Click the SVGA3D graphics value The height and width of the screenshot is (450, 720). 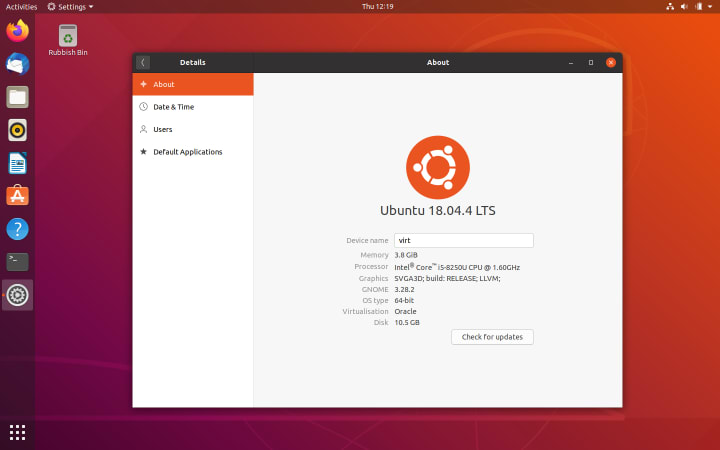tap(447, 278)
